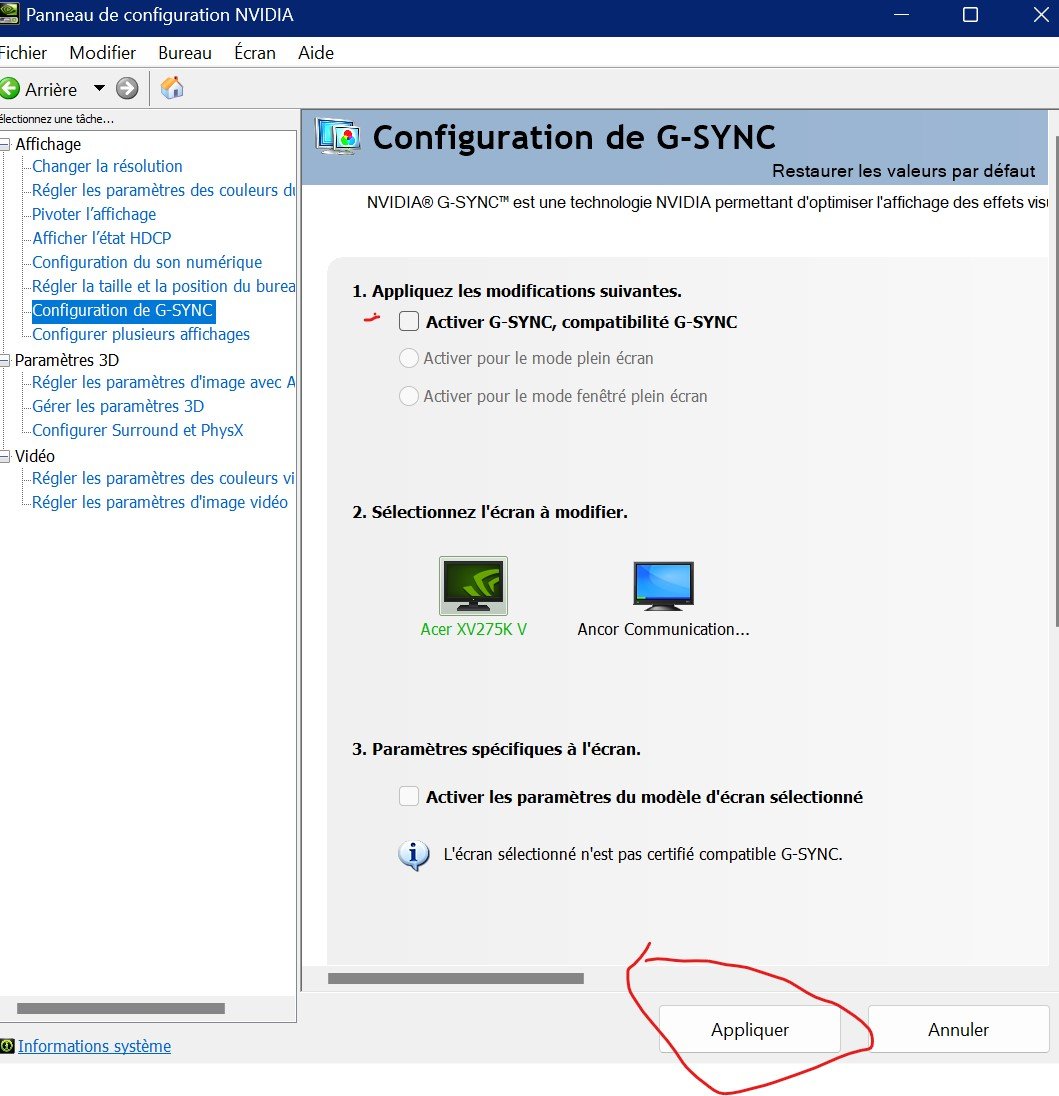The height and width of the screenshot is (1096, 1059).
Task: Open Régler la taille et la position du bureau
Action: [x=164, y=286]
